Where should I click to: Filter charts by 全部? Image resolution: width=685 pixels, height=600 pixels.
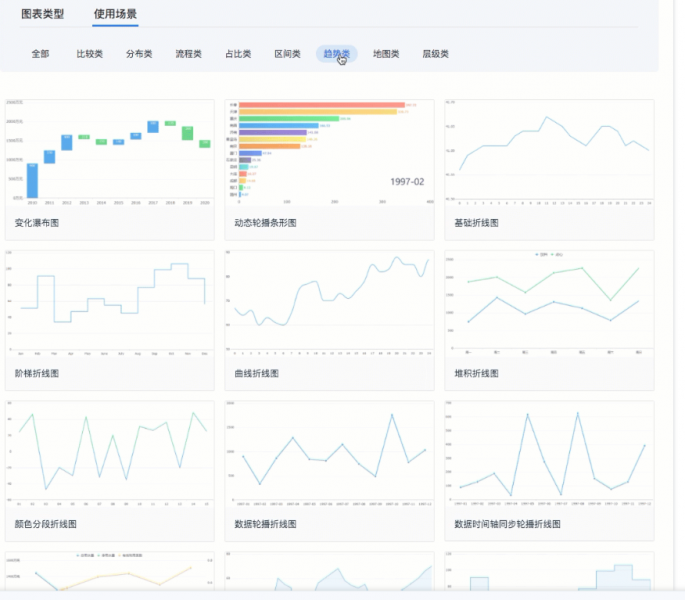(40, 54)
